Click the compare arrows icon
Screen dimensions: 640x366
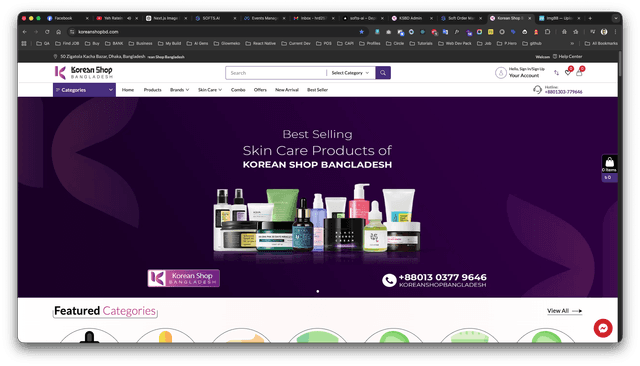pos(556,73)
